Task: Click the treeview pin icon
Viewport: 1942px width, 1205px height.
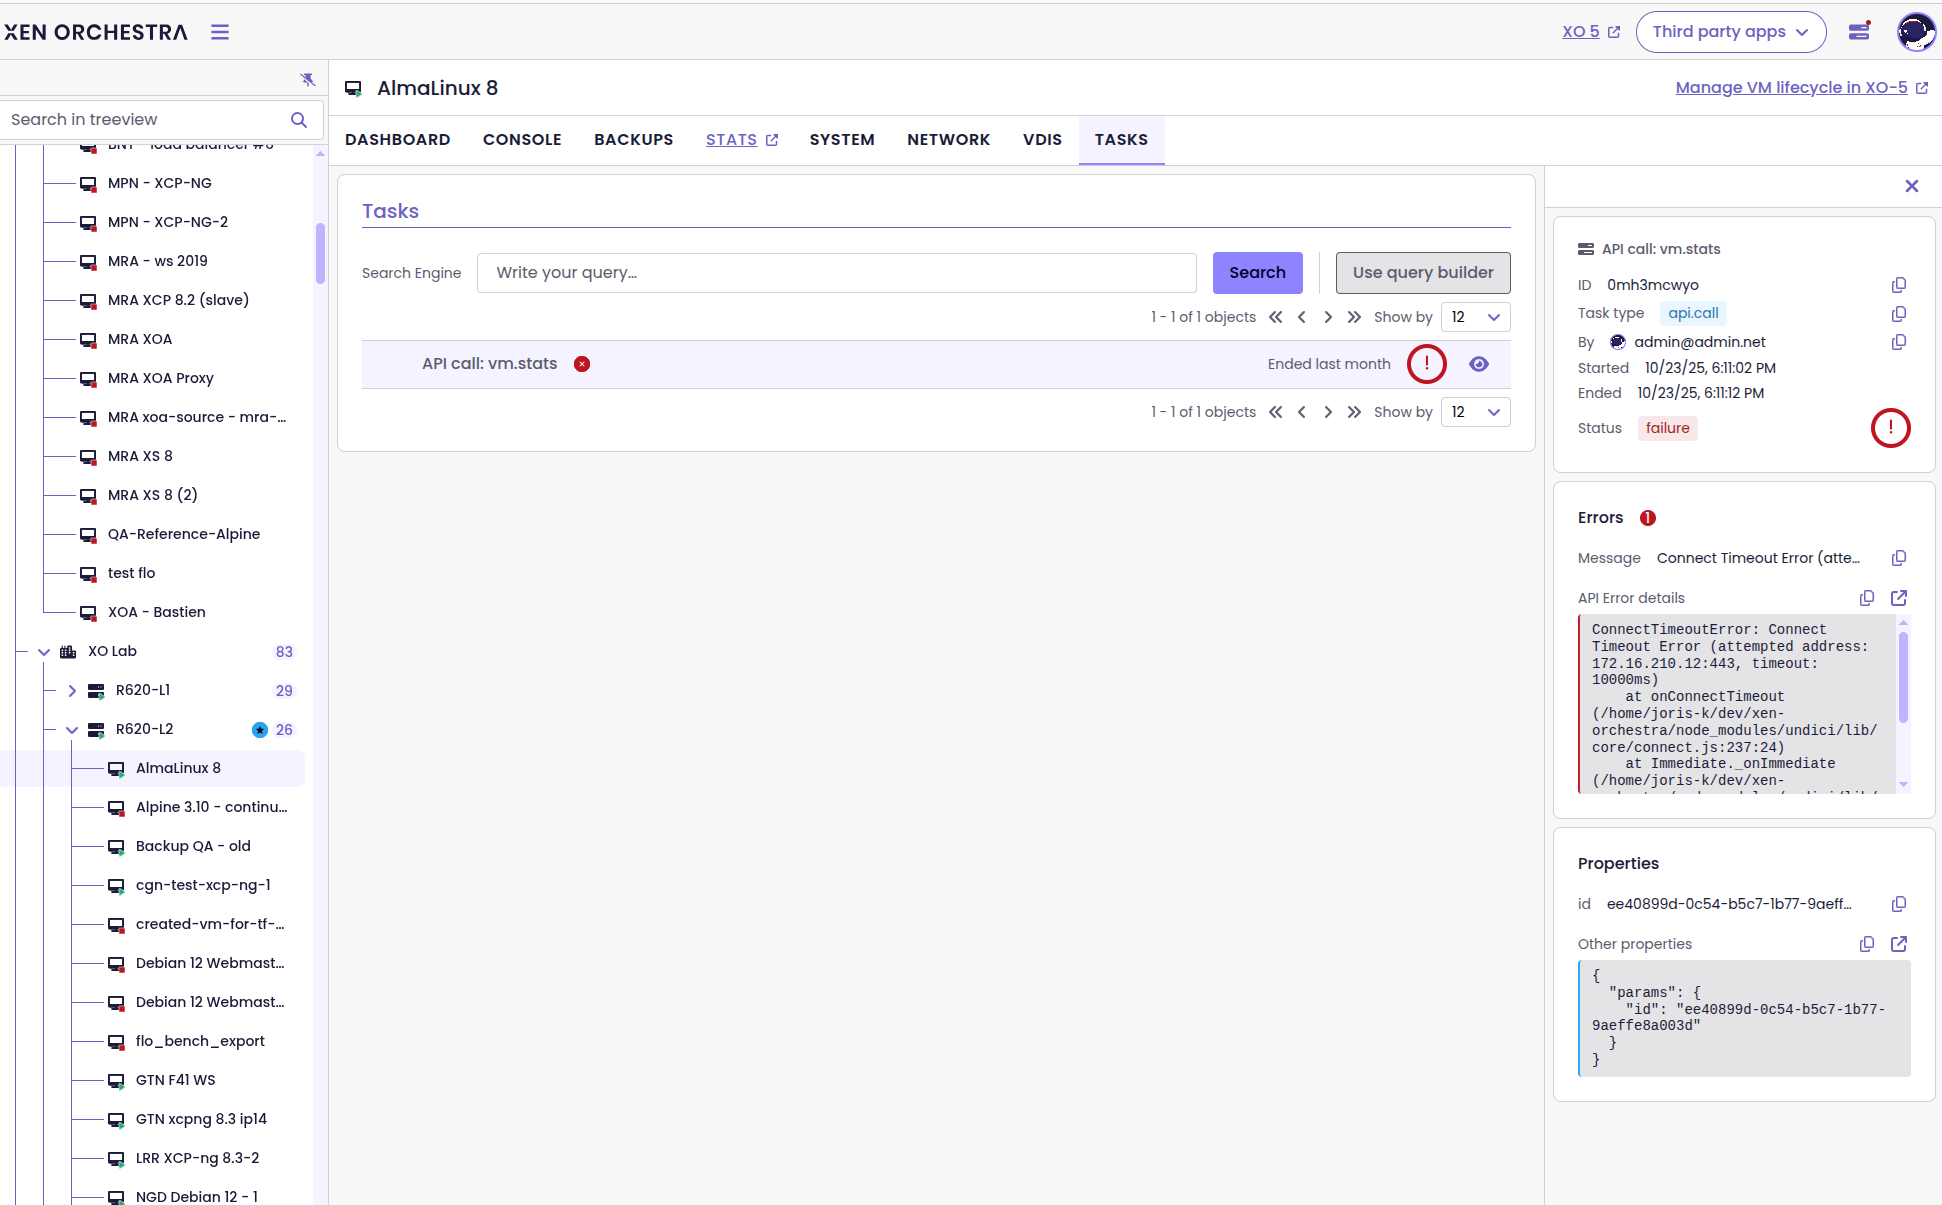Action: [x=307, y=79]
